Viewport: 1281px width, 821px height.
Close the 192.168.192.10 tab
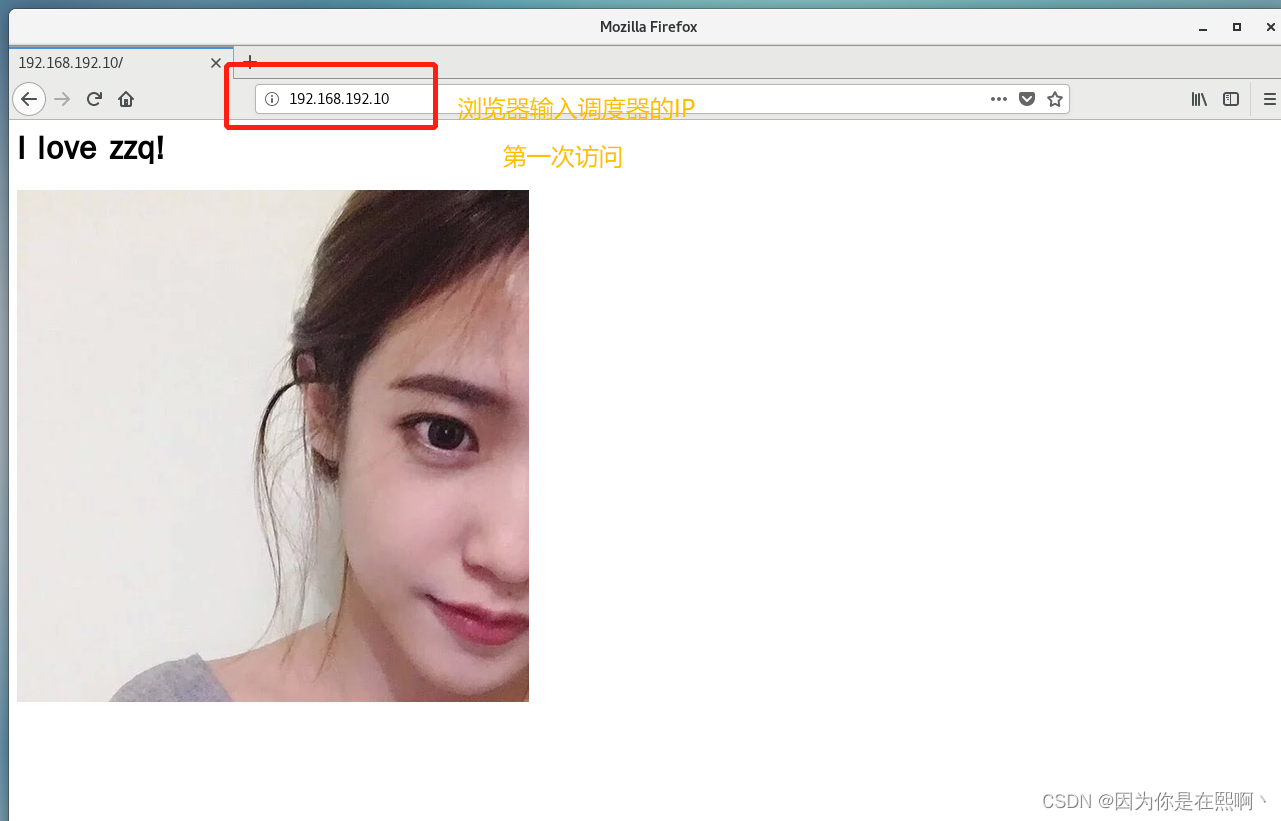[x=216, y=63]
